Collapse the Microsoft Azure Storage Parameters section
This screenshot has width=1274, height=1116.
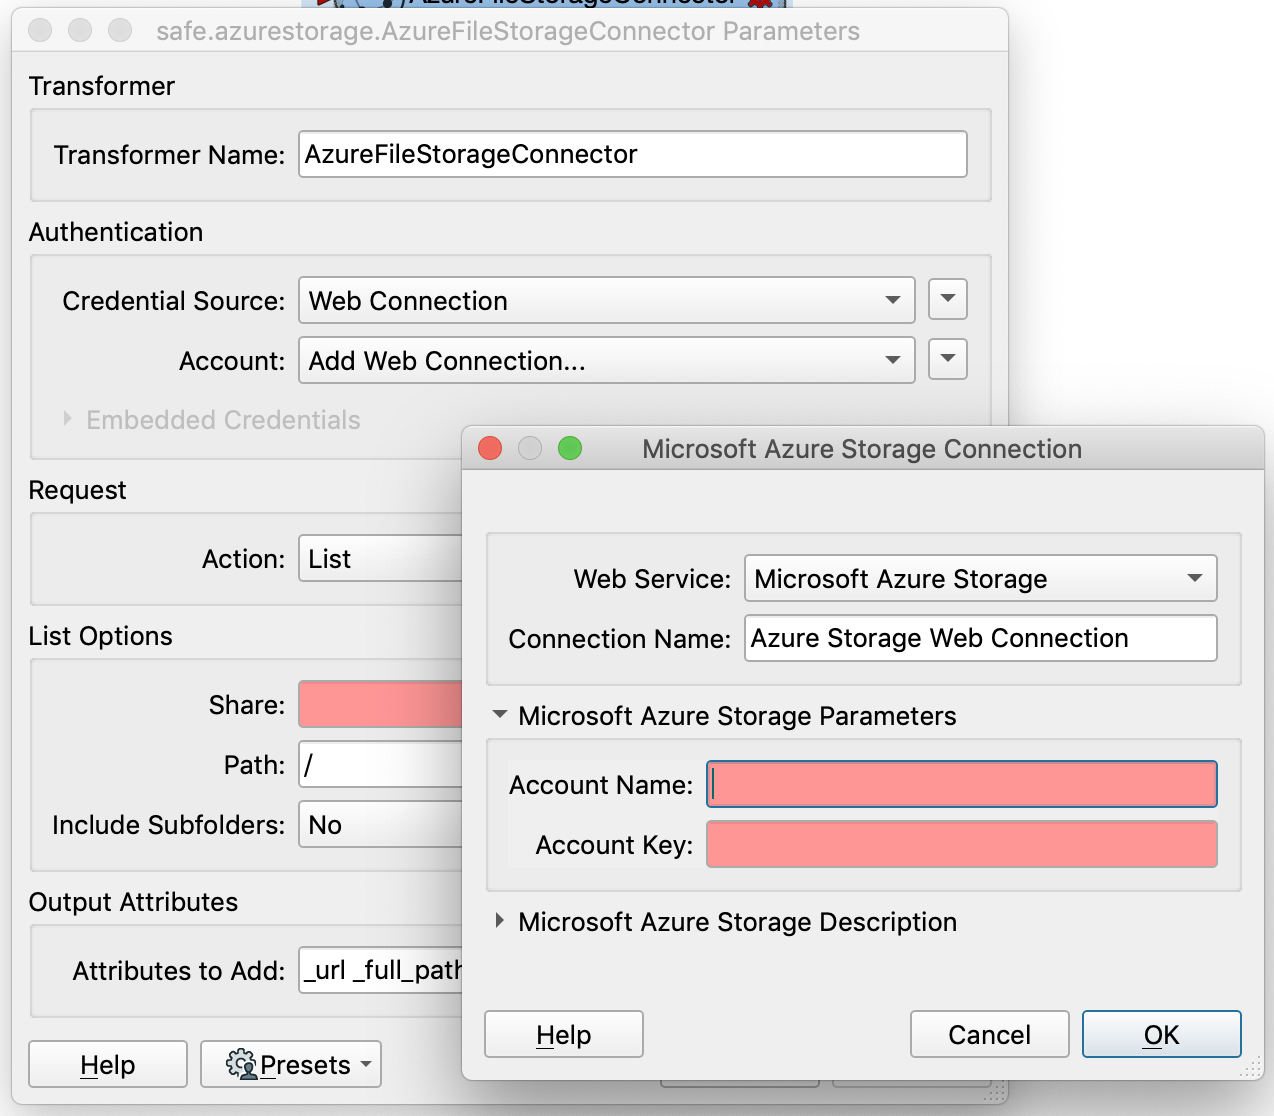[499, 714]
